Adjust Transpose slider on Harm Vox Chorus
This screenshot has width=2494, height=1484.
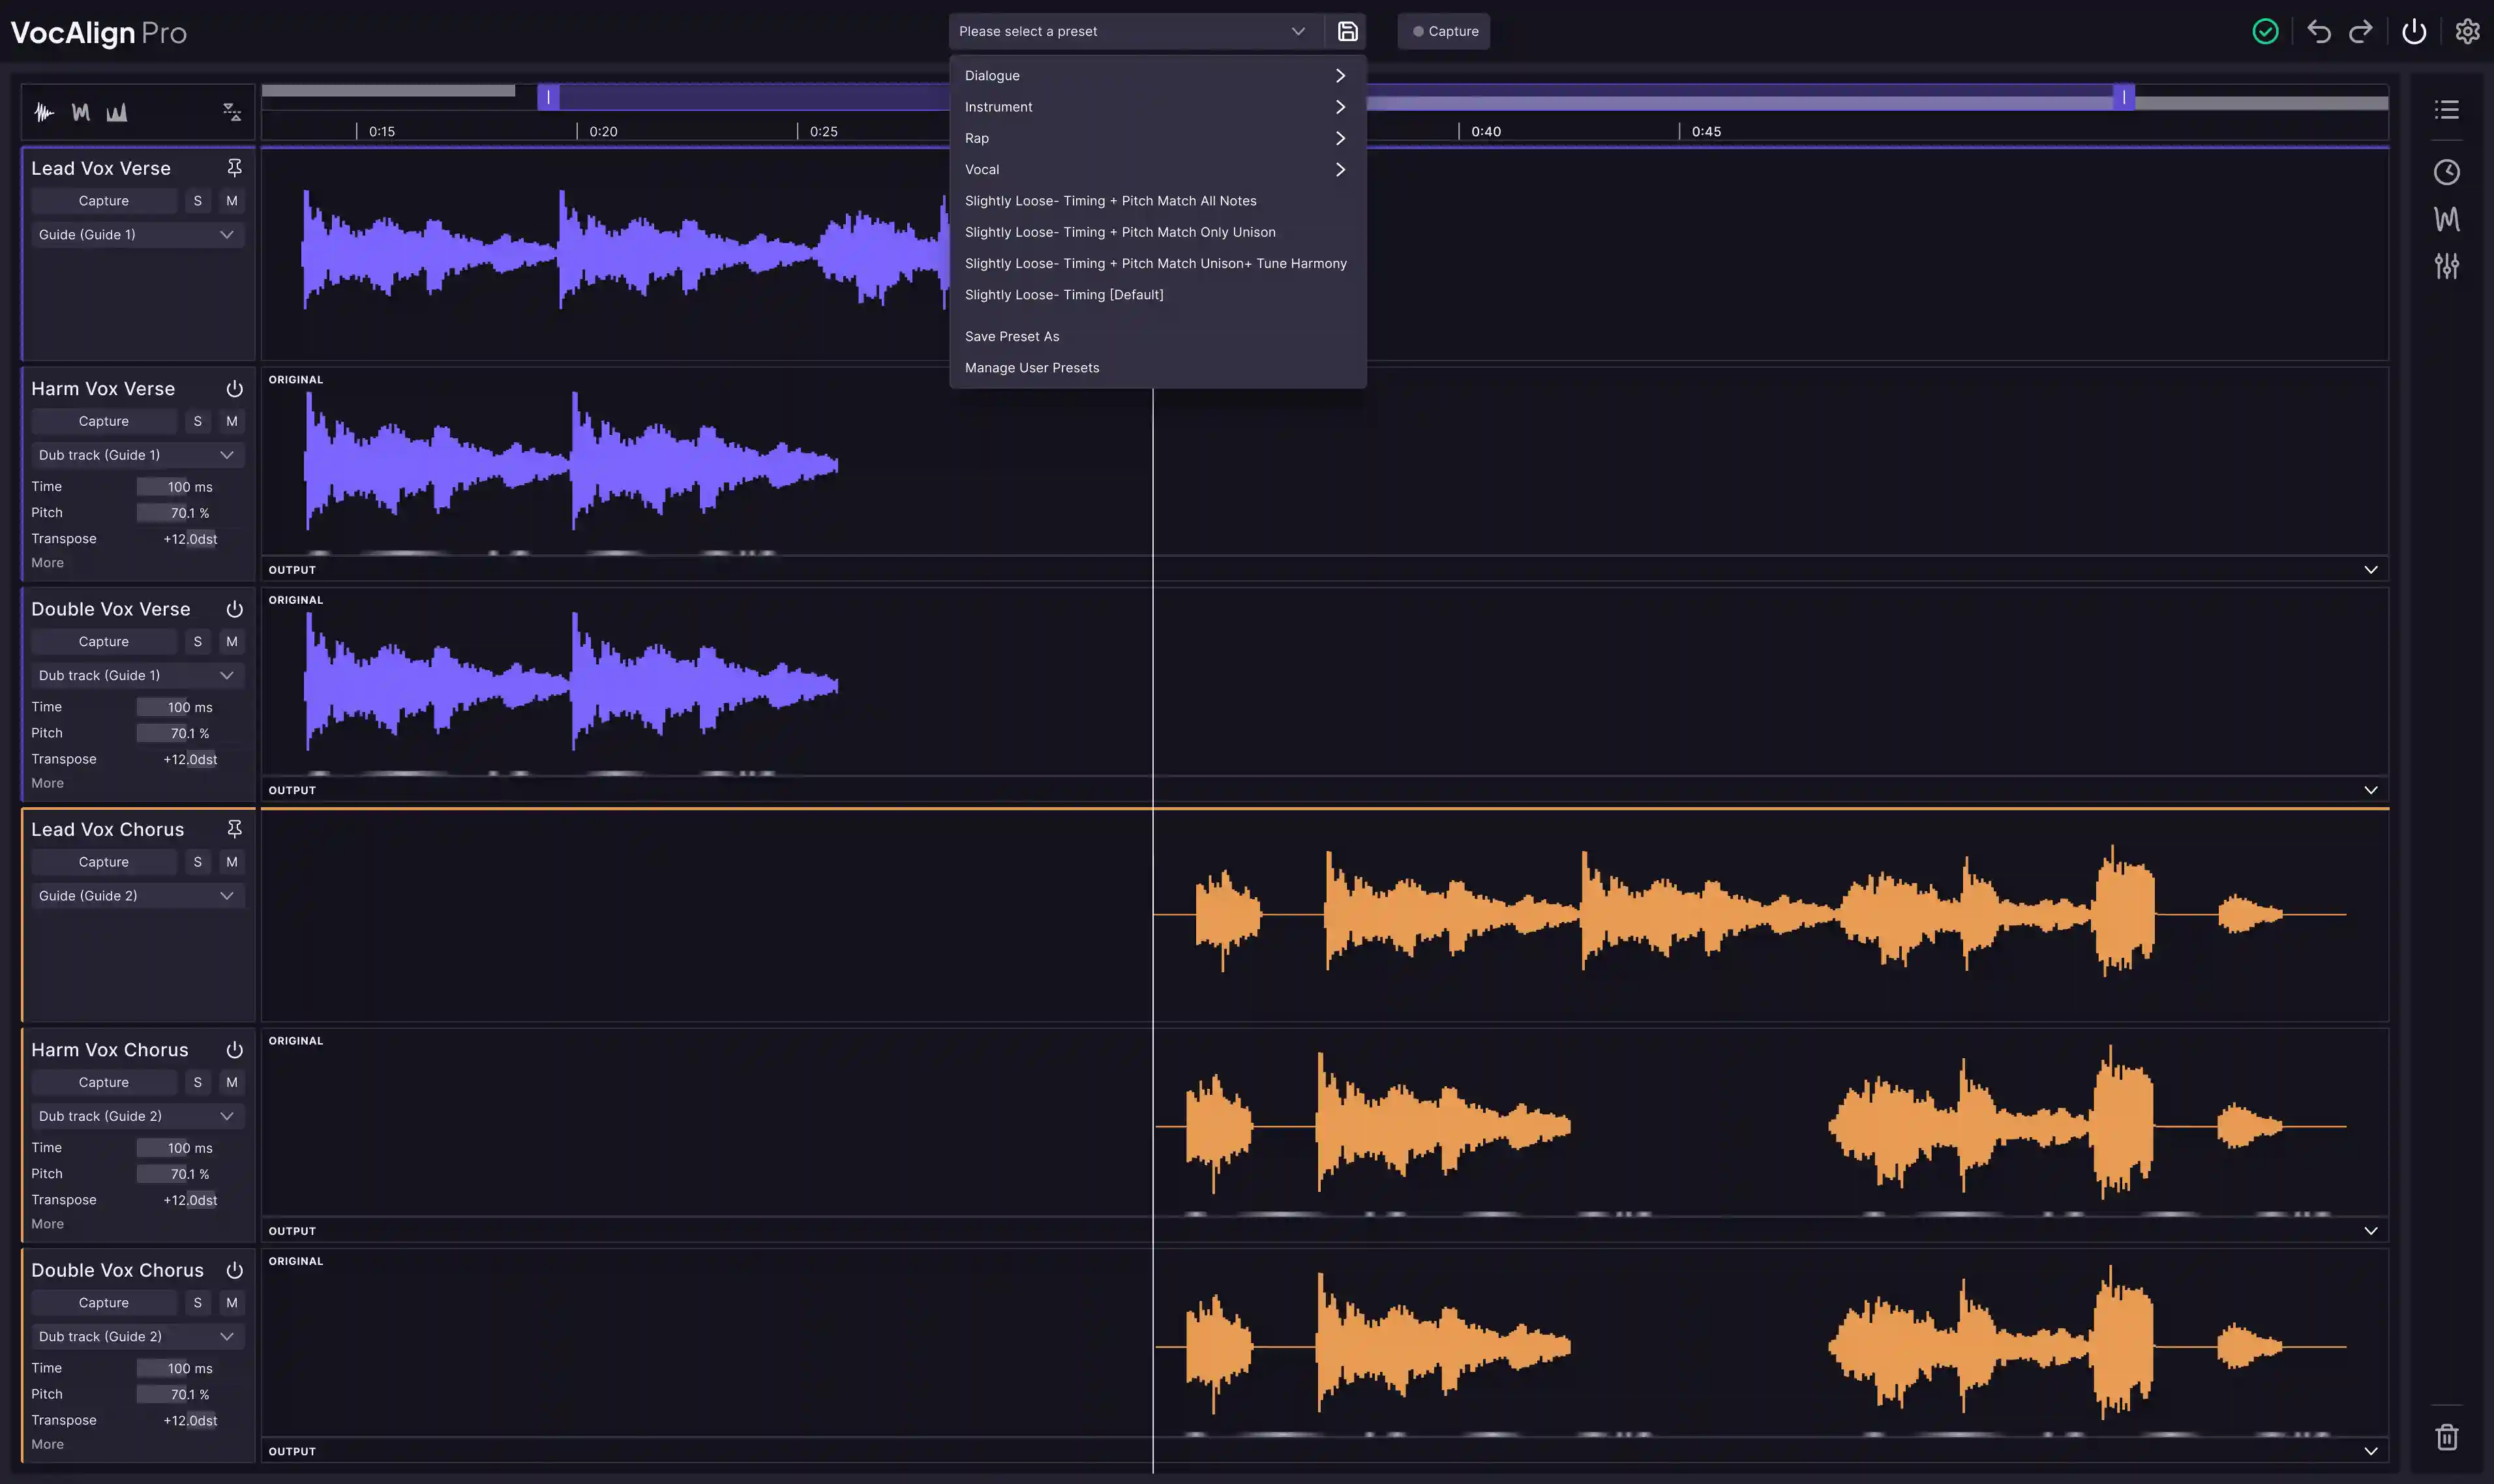coord(190,1200)
